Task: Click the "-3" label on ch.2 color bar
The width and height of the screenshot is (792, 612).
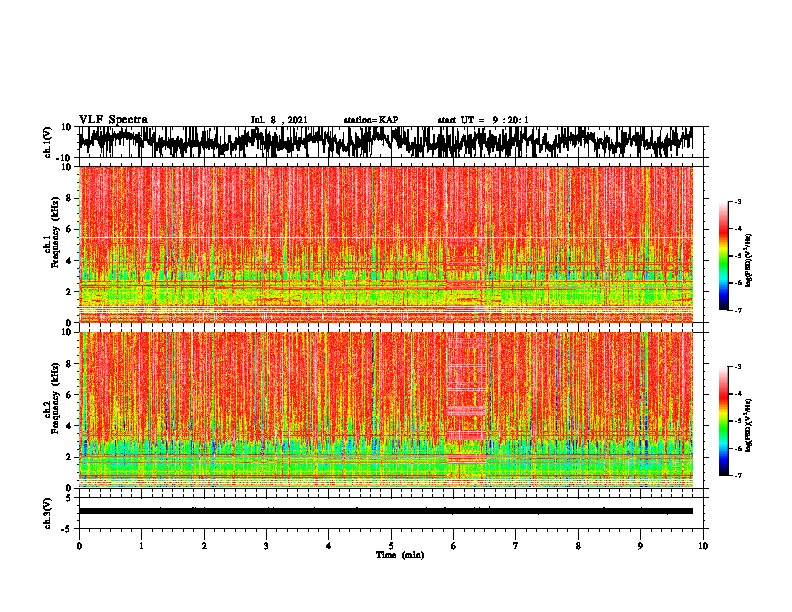Action: (737, 367)
